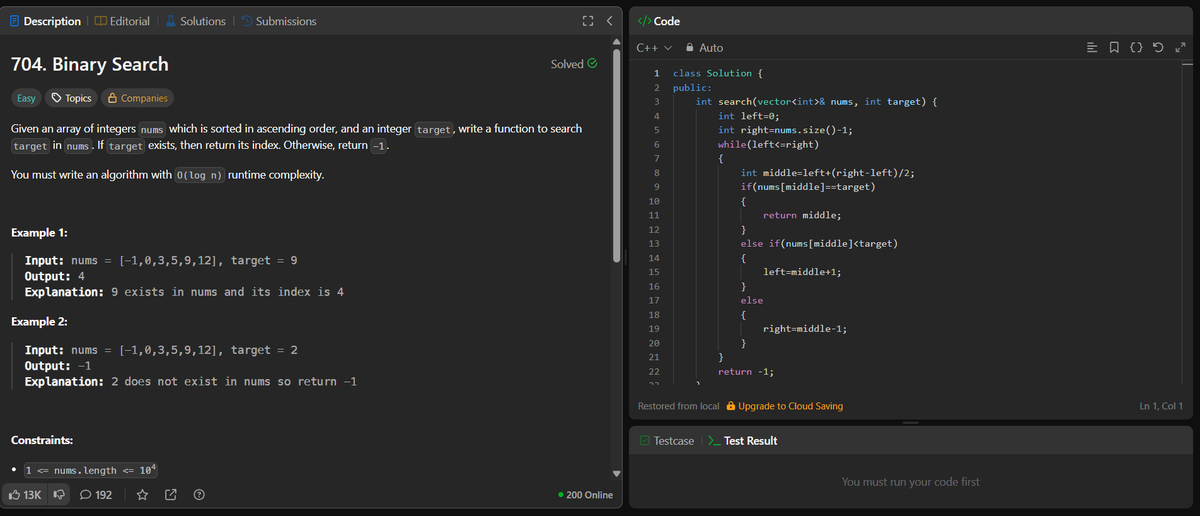Screen dimensions: 1200x516
Task: Like the problem with thumbs-up 13K
Action: click(25, 495)
